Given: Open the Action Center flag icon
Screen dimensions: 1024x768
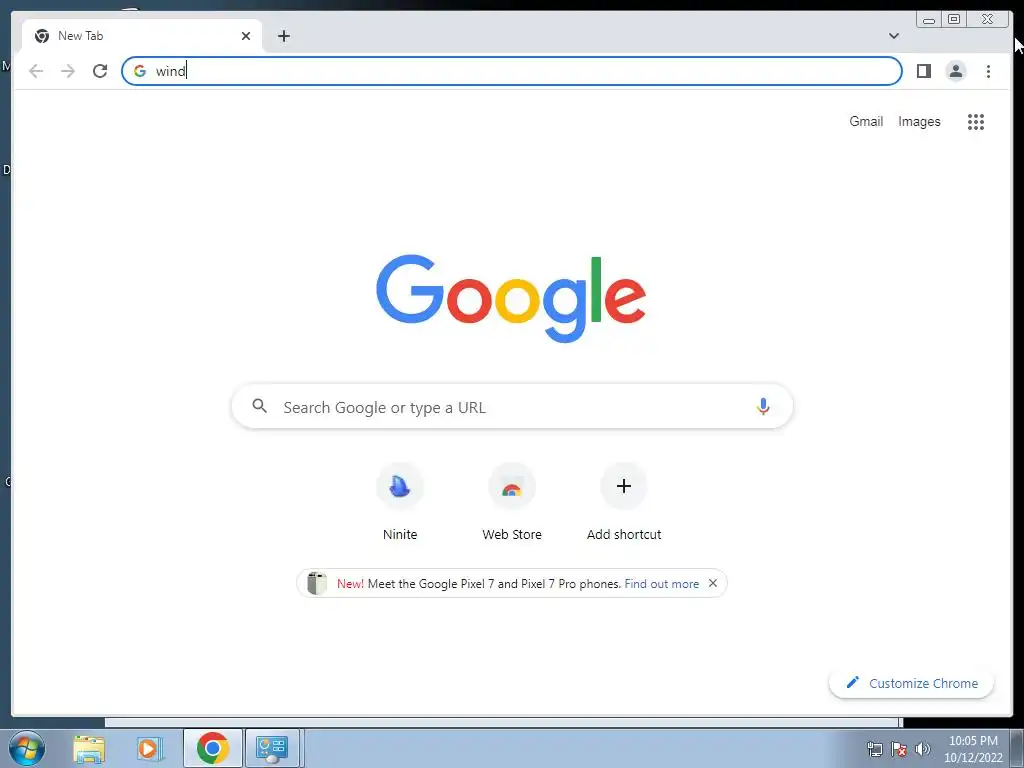Looking at the screenshot, I should click(899, 748).
